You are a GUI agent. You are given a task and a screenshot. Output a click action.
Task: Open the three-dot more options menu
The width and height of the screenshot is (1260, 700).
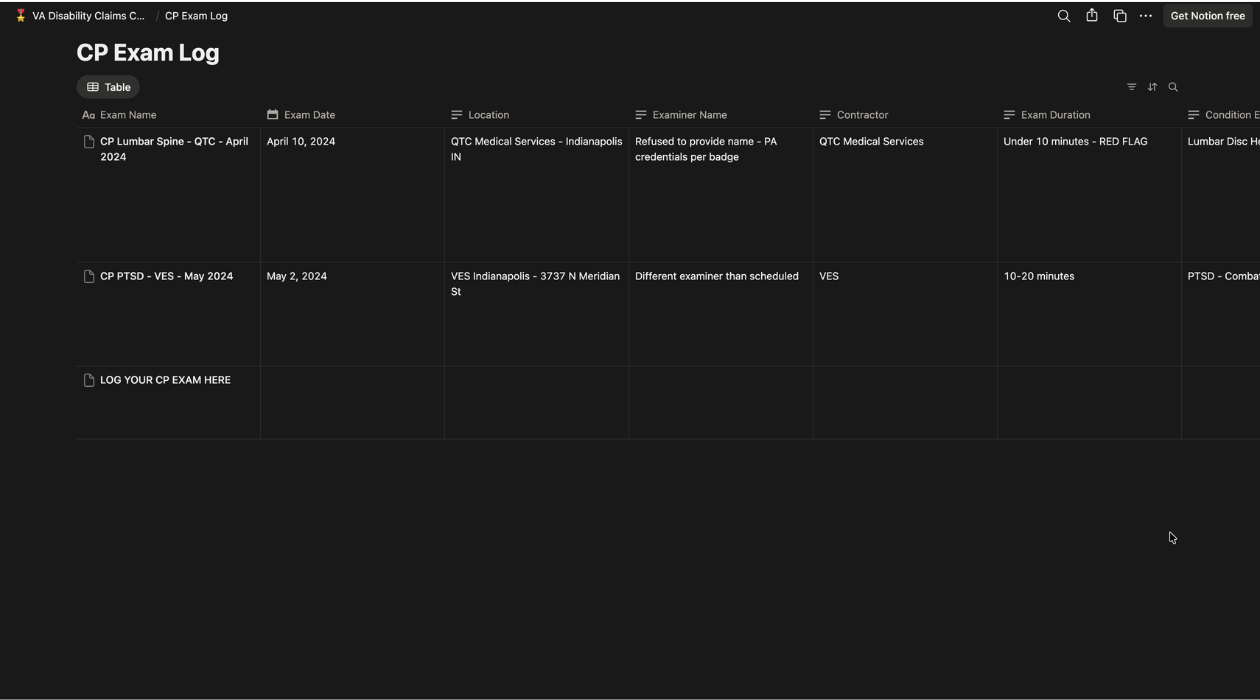pos(1146,16)
